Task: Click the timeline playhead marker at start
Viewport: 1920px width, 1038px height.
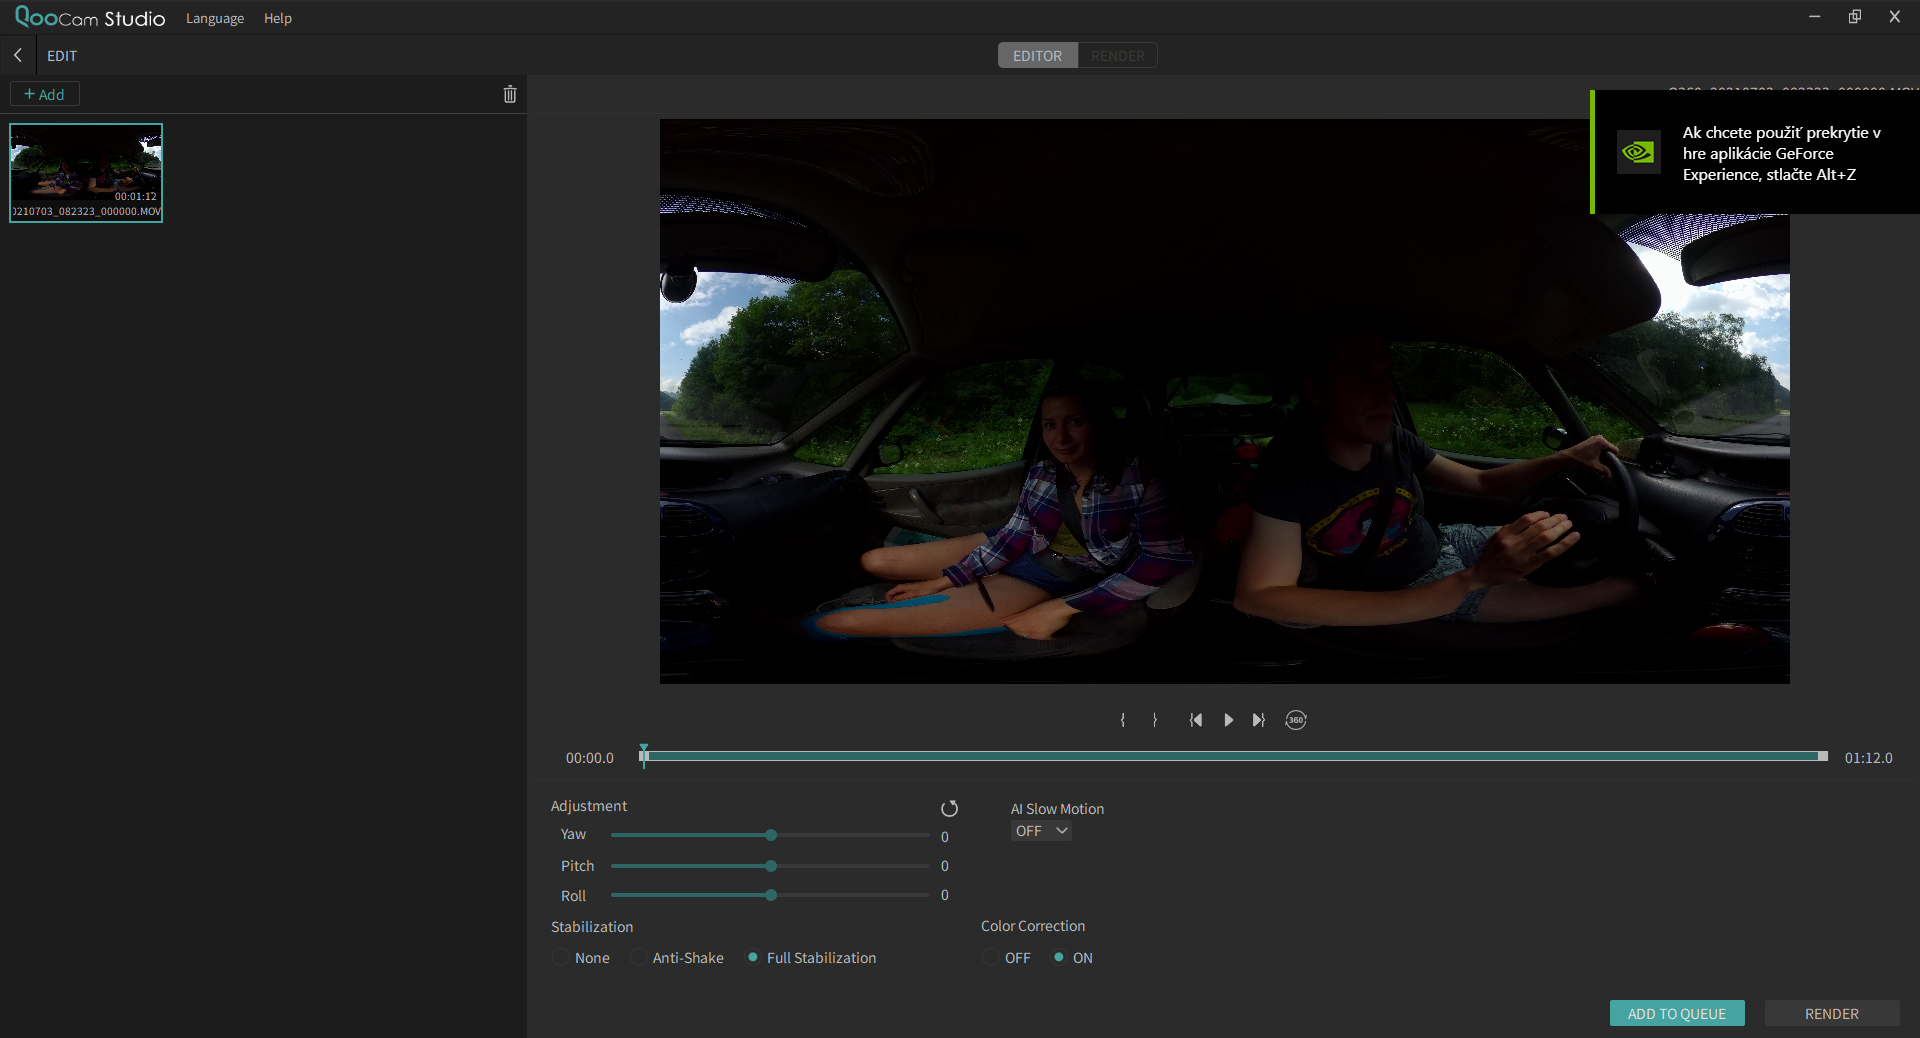Action: (x=644, y=756)
